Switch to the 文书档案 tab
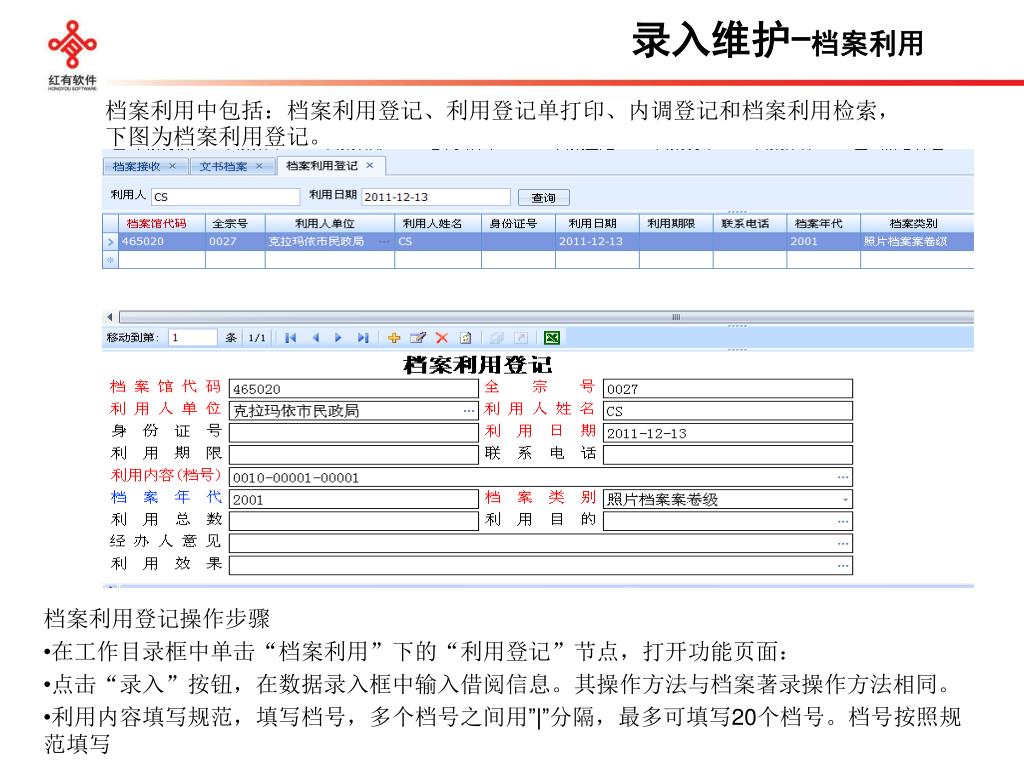 223,167
